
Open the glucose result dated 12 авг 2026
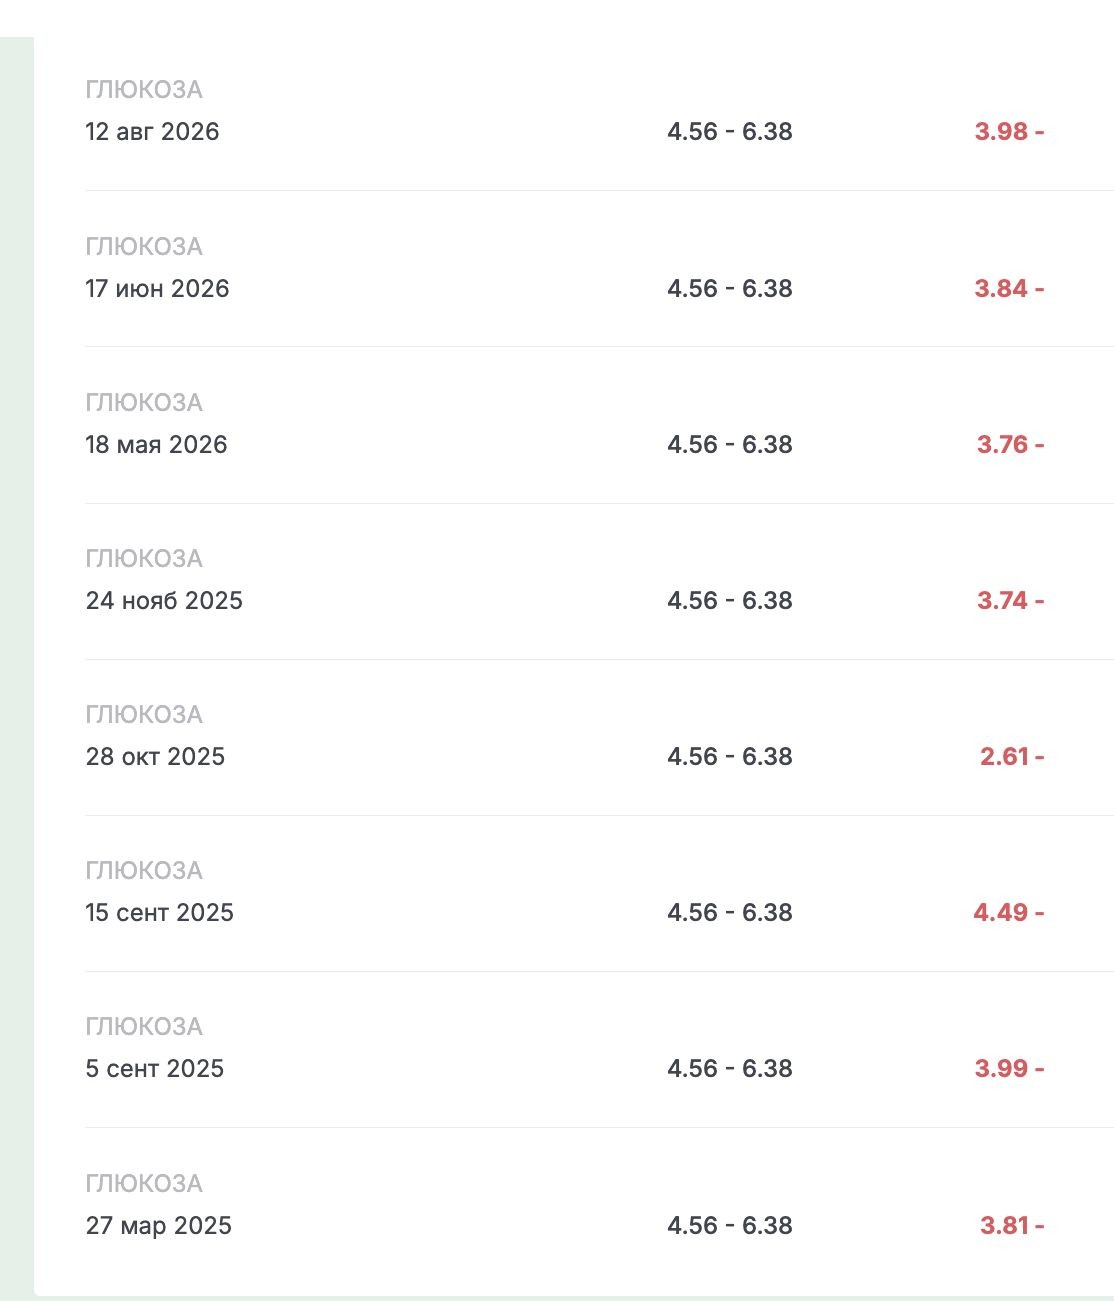(x=599, y=112)
